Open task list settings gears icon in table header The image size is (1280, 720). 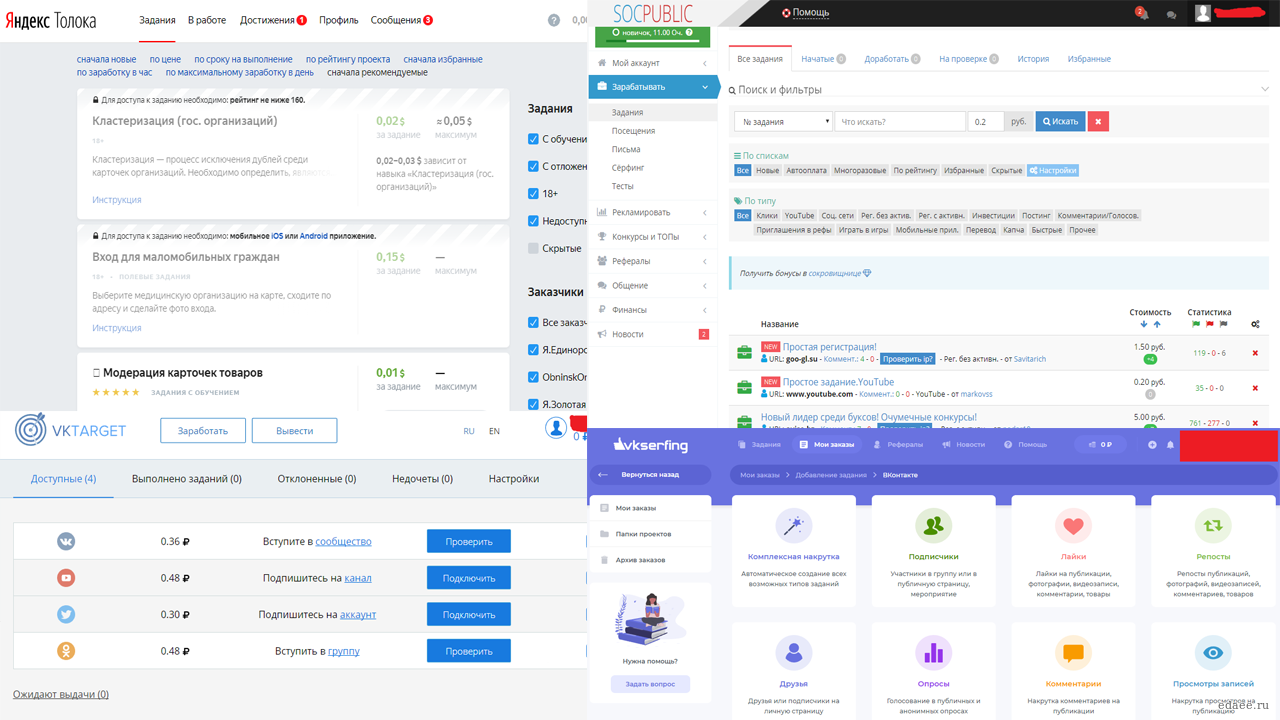pyautogui.click(x=1255, y=324)
